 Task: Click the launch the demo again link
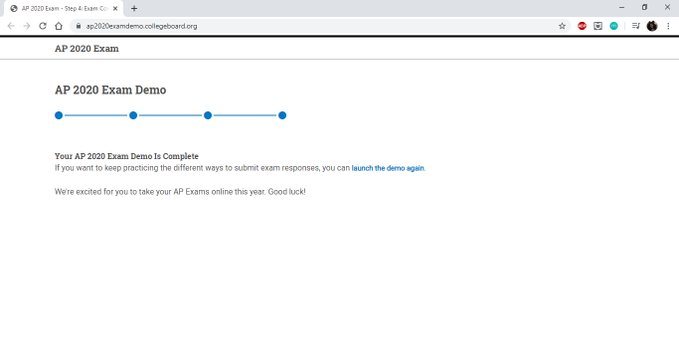tap(388, 168)
